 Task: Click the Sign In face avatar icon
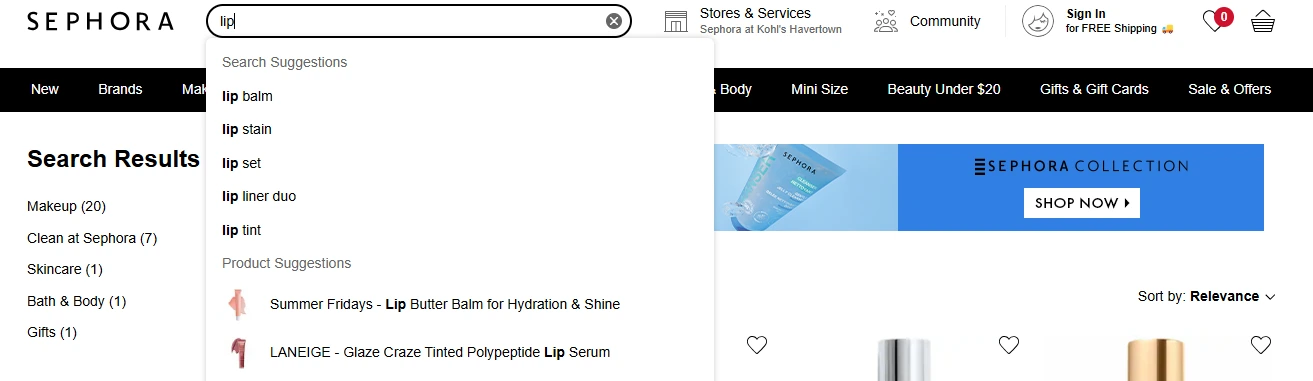tap(1038, 21)
